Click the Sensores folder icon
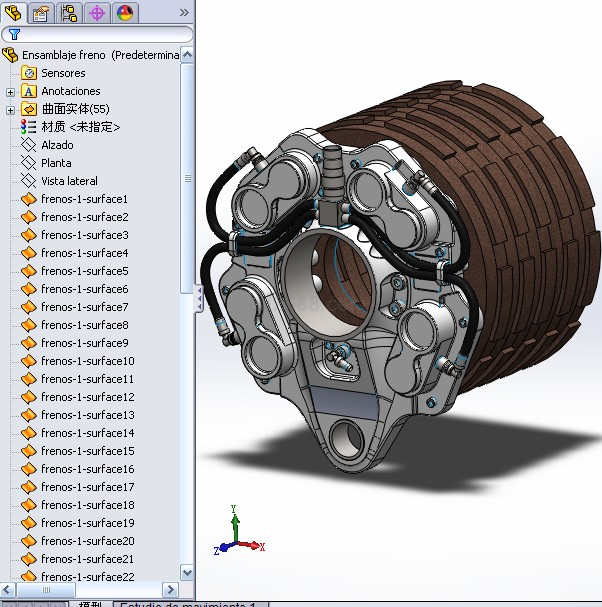This screenshot has height=607, width=602. (x=29, y=73)
